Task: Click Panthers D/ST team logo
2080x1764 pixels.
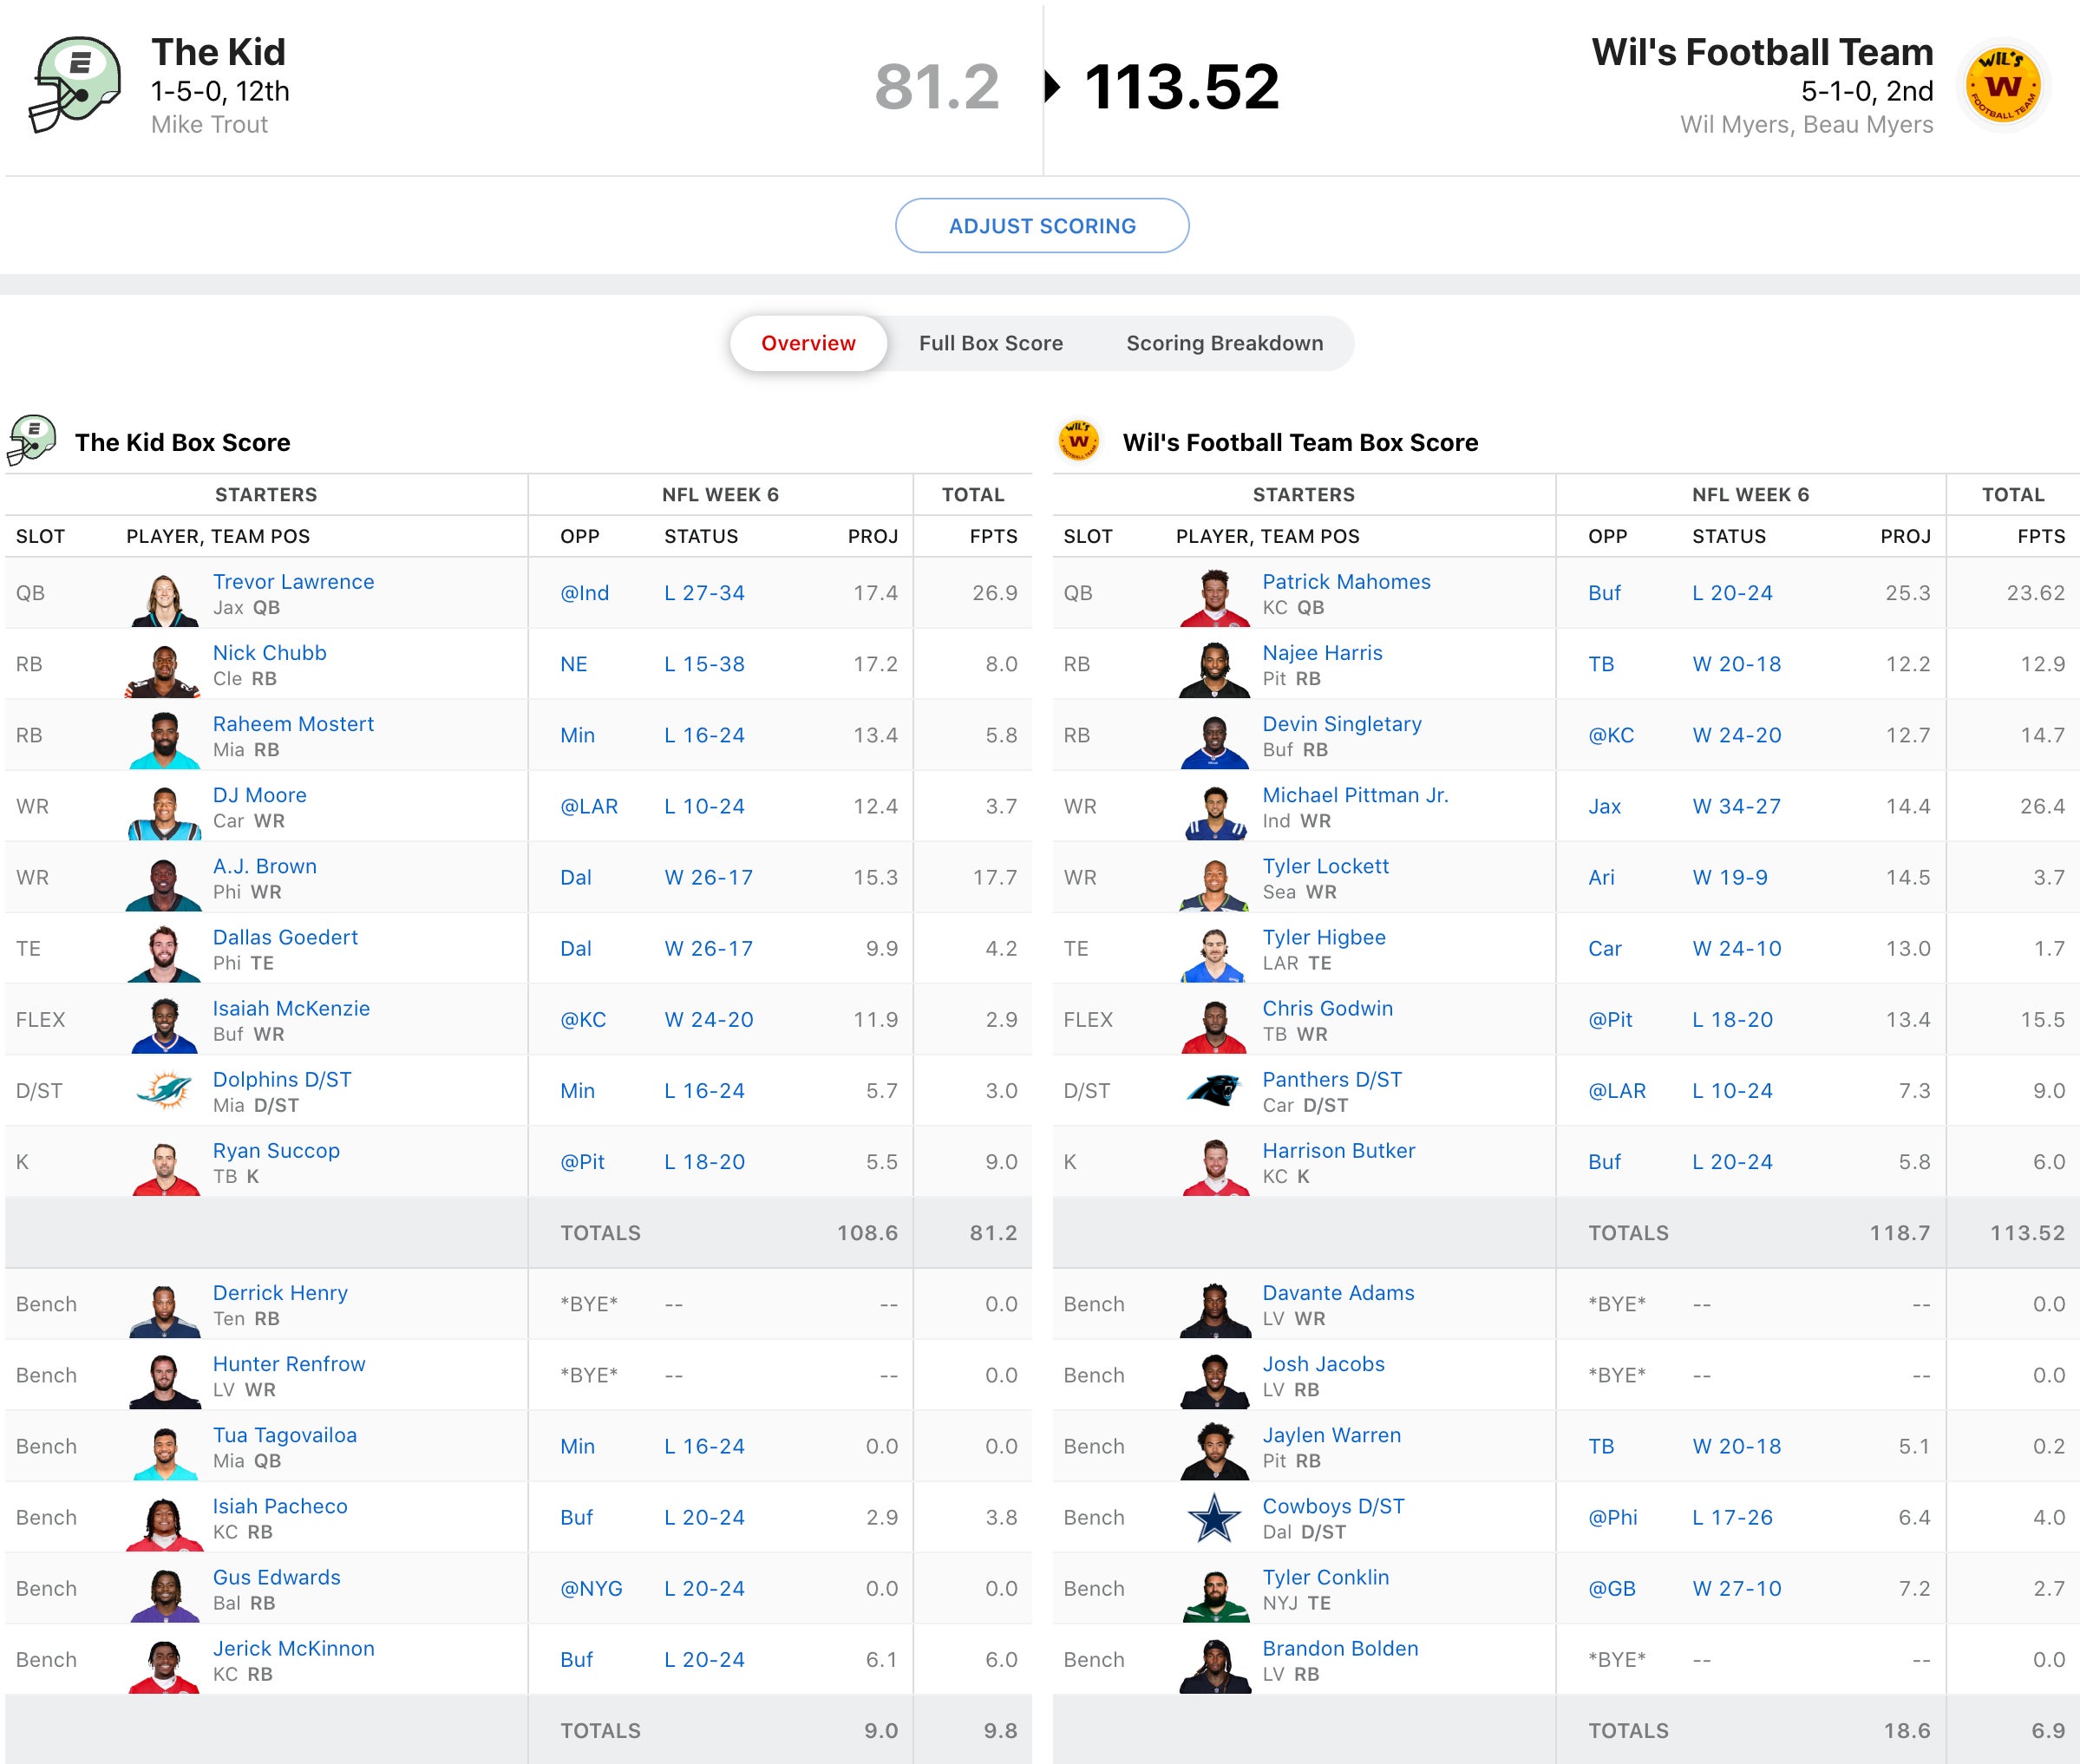Action: (x=1214, y=1091)
